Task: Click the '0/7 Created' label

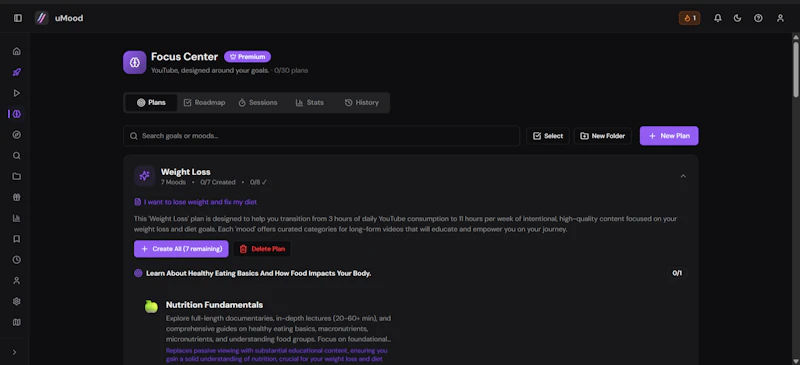Action: click(x=218, y=182)
